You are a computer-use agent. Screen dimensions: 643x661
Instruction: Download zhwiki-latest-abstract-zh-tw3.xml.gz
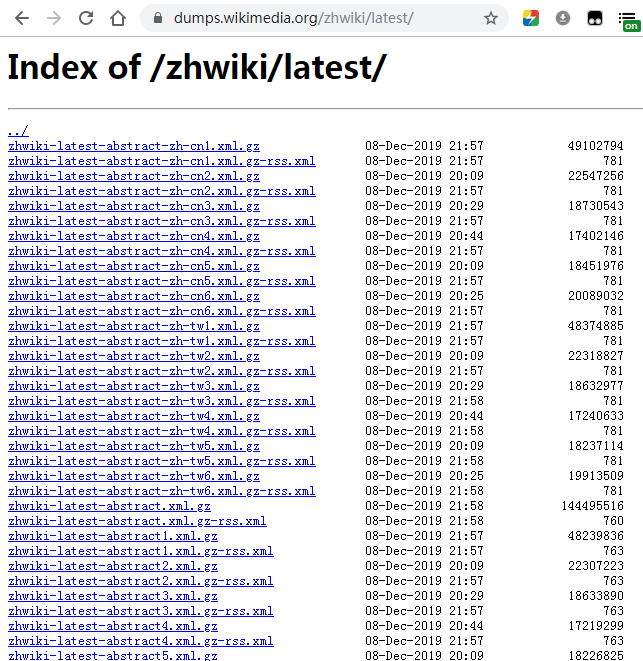(134, 386)
